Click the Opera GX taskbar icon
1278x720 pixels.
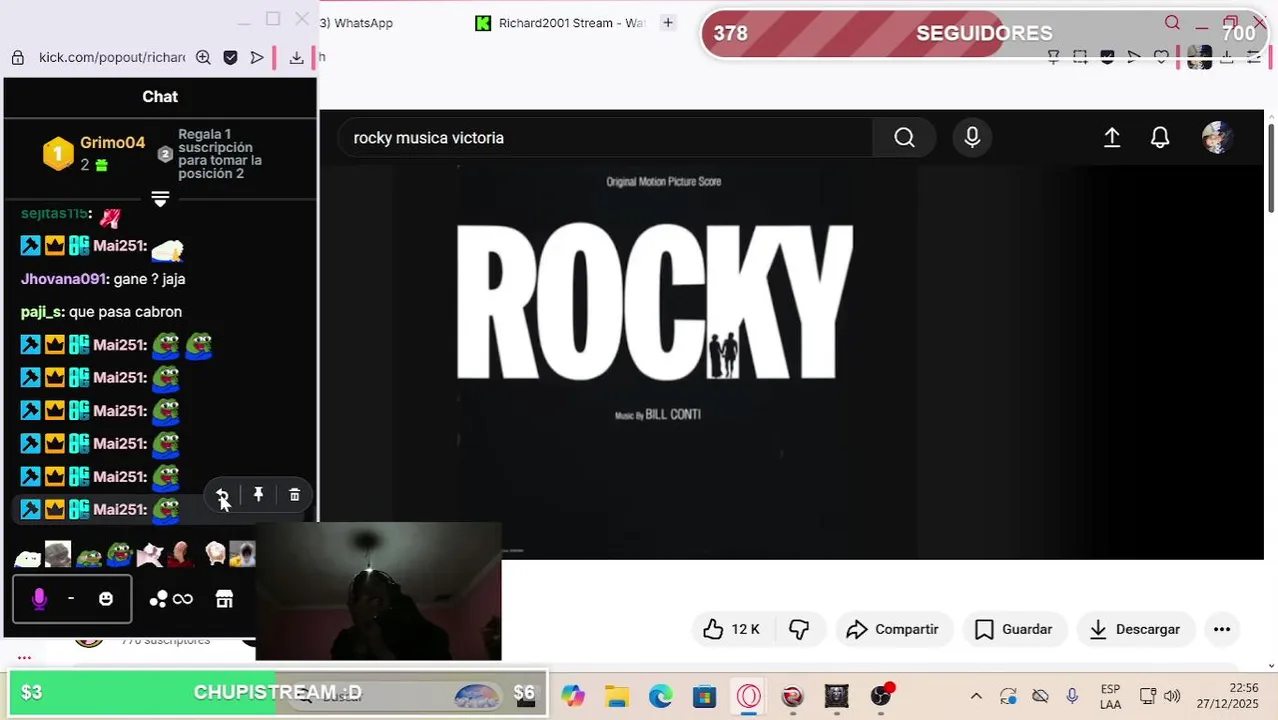pyautogui.click(x=749, y=696)
